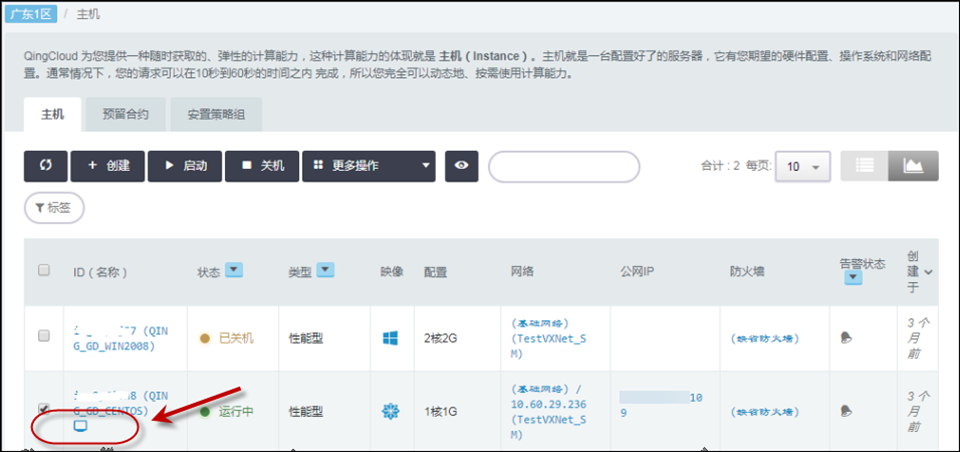
Task: Click the search input field
Action: 563,167
